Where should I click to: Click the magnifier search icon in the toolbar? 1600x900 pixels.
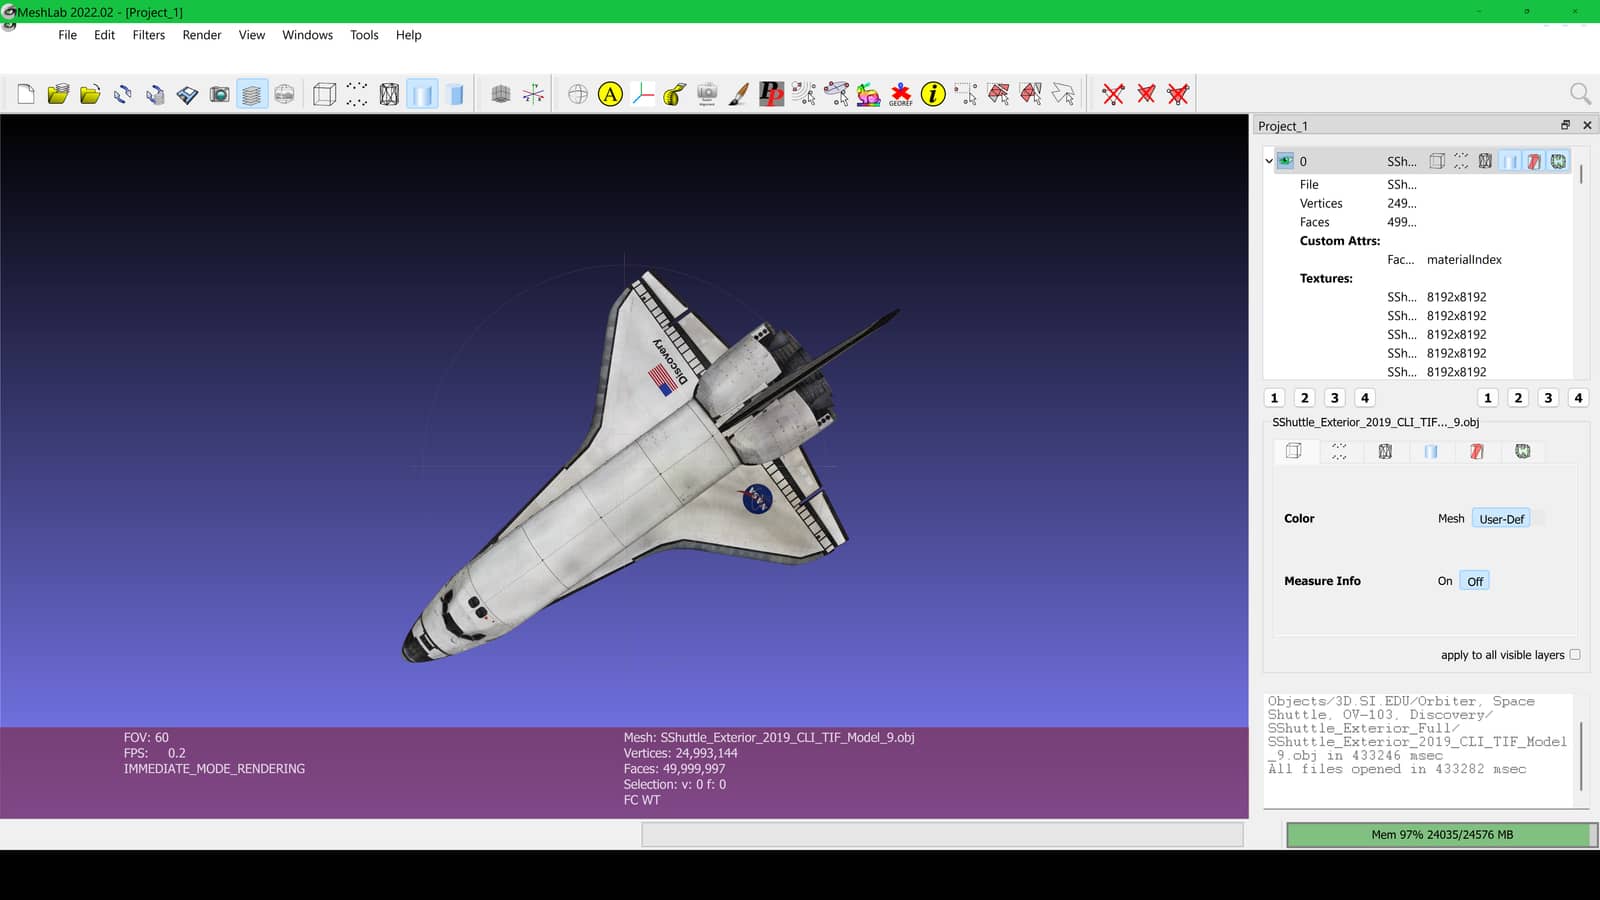1580,94
